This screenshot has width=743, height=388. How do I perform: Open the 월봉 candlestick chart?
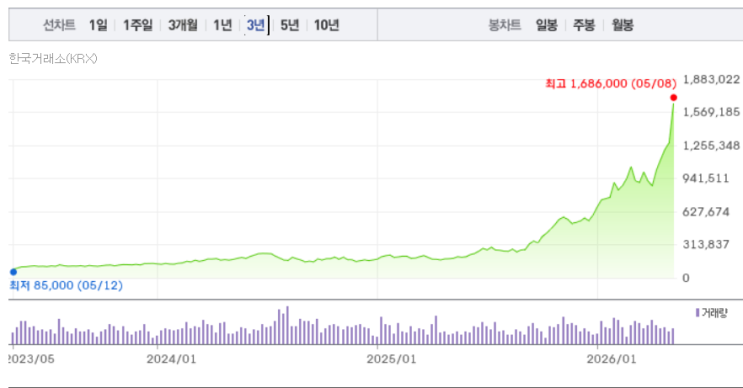pos(622,25)
